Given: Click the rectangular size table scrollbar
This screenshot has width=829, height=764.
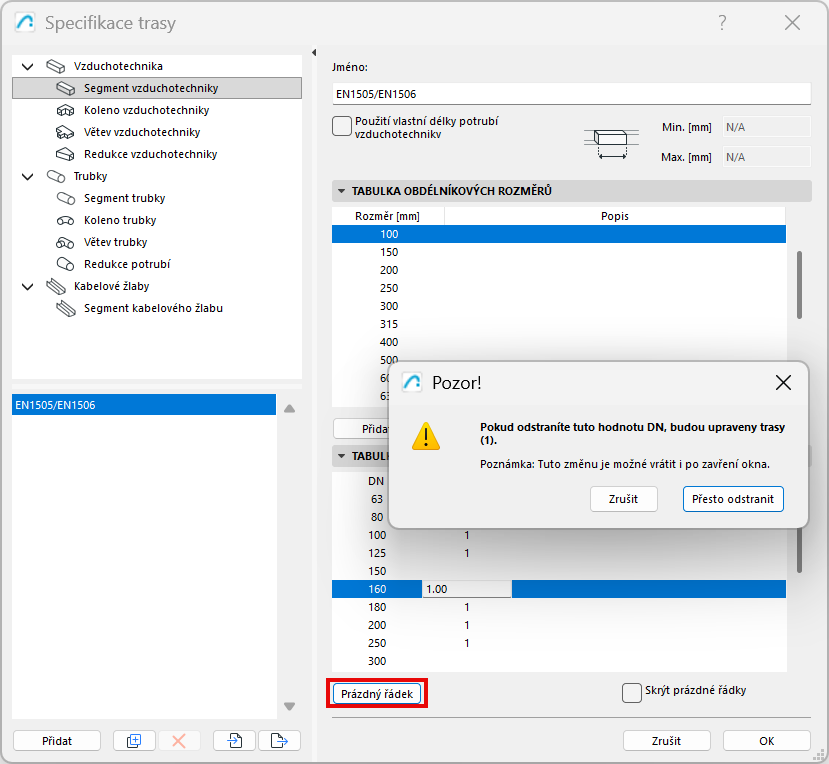Looking at the screenshot, I should pos(799,285).
